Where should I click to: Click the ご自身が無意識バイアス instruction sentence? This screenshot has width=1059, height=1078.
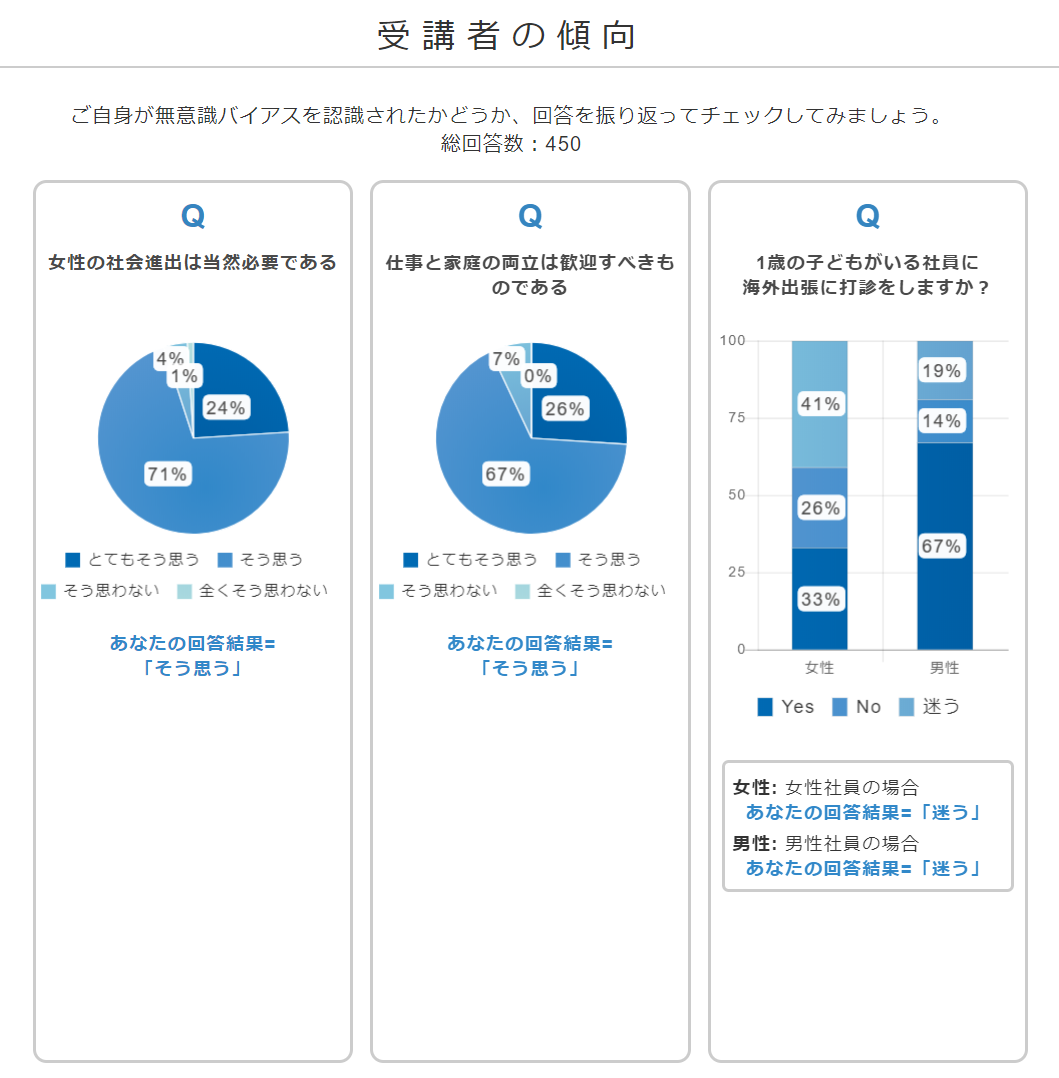click(509, 115)
